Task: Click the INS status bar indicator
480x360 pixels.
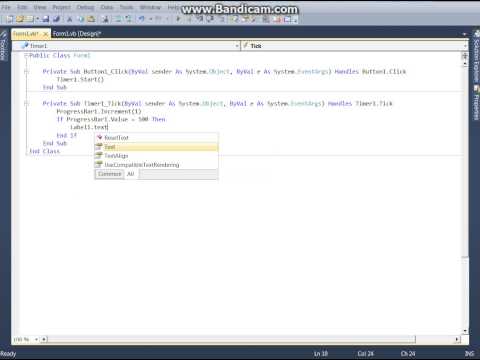Action: click(469, 354)
